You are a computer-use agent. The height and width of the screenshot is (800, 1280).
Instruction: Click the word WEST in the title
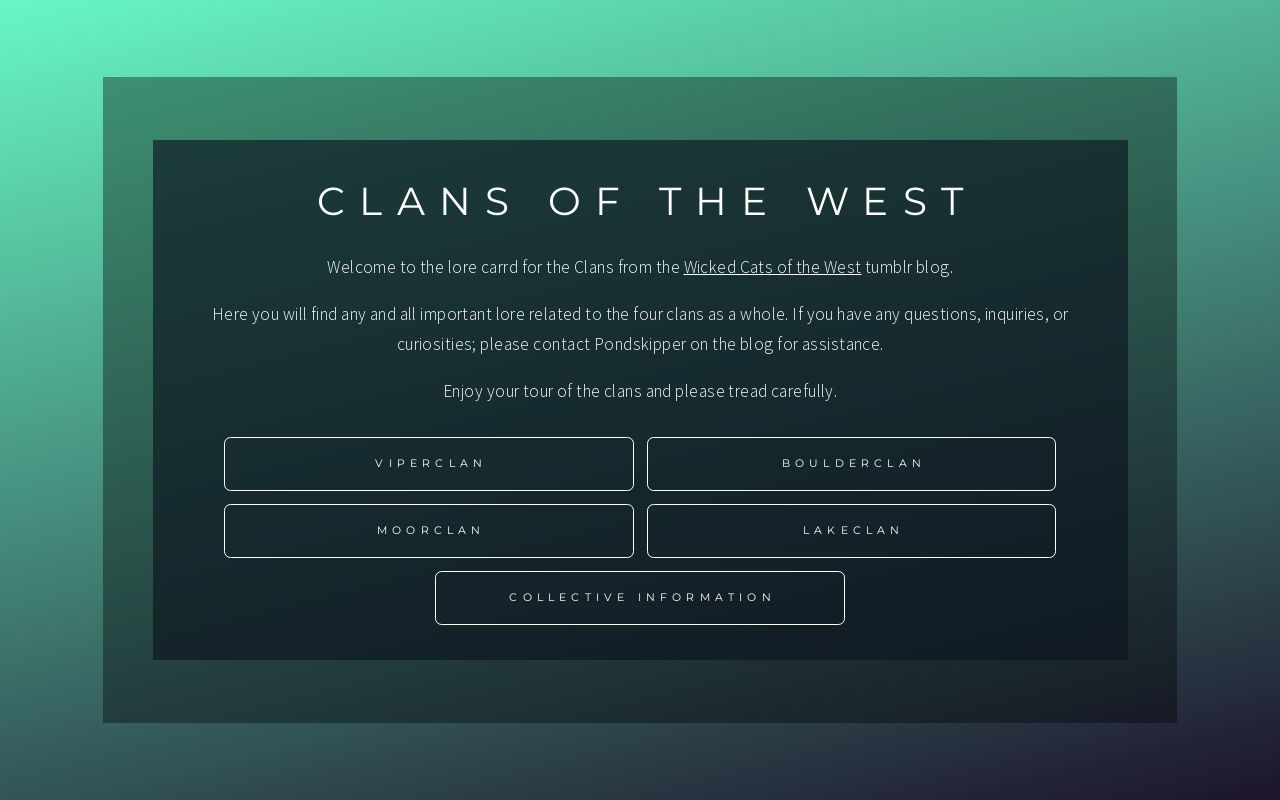(x=888, y=202)
